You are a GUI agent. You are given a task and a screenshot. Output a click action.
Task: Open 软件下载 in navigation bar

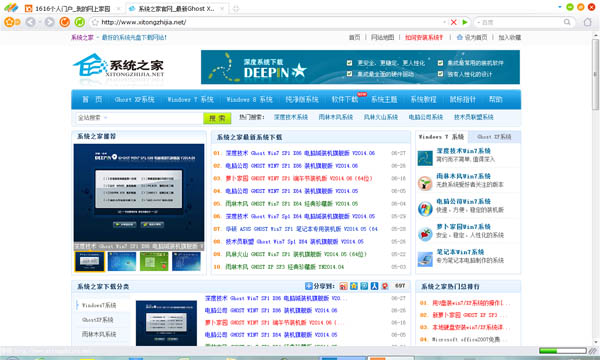[x=345, y=99]
